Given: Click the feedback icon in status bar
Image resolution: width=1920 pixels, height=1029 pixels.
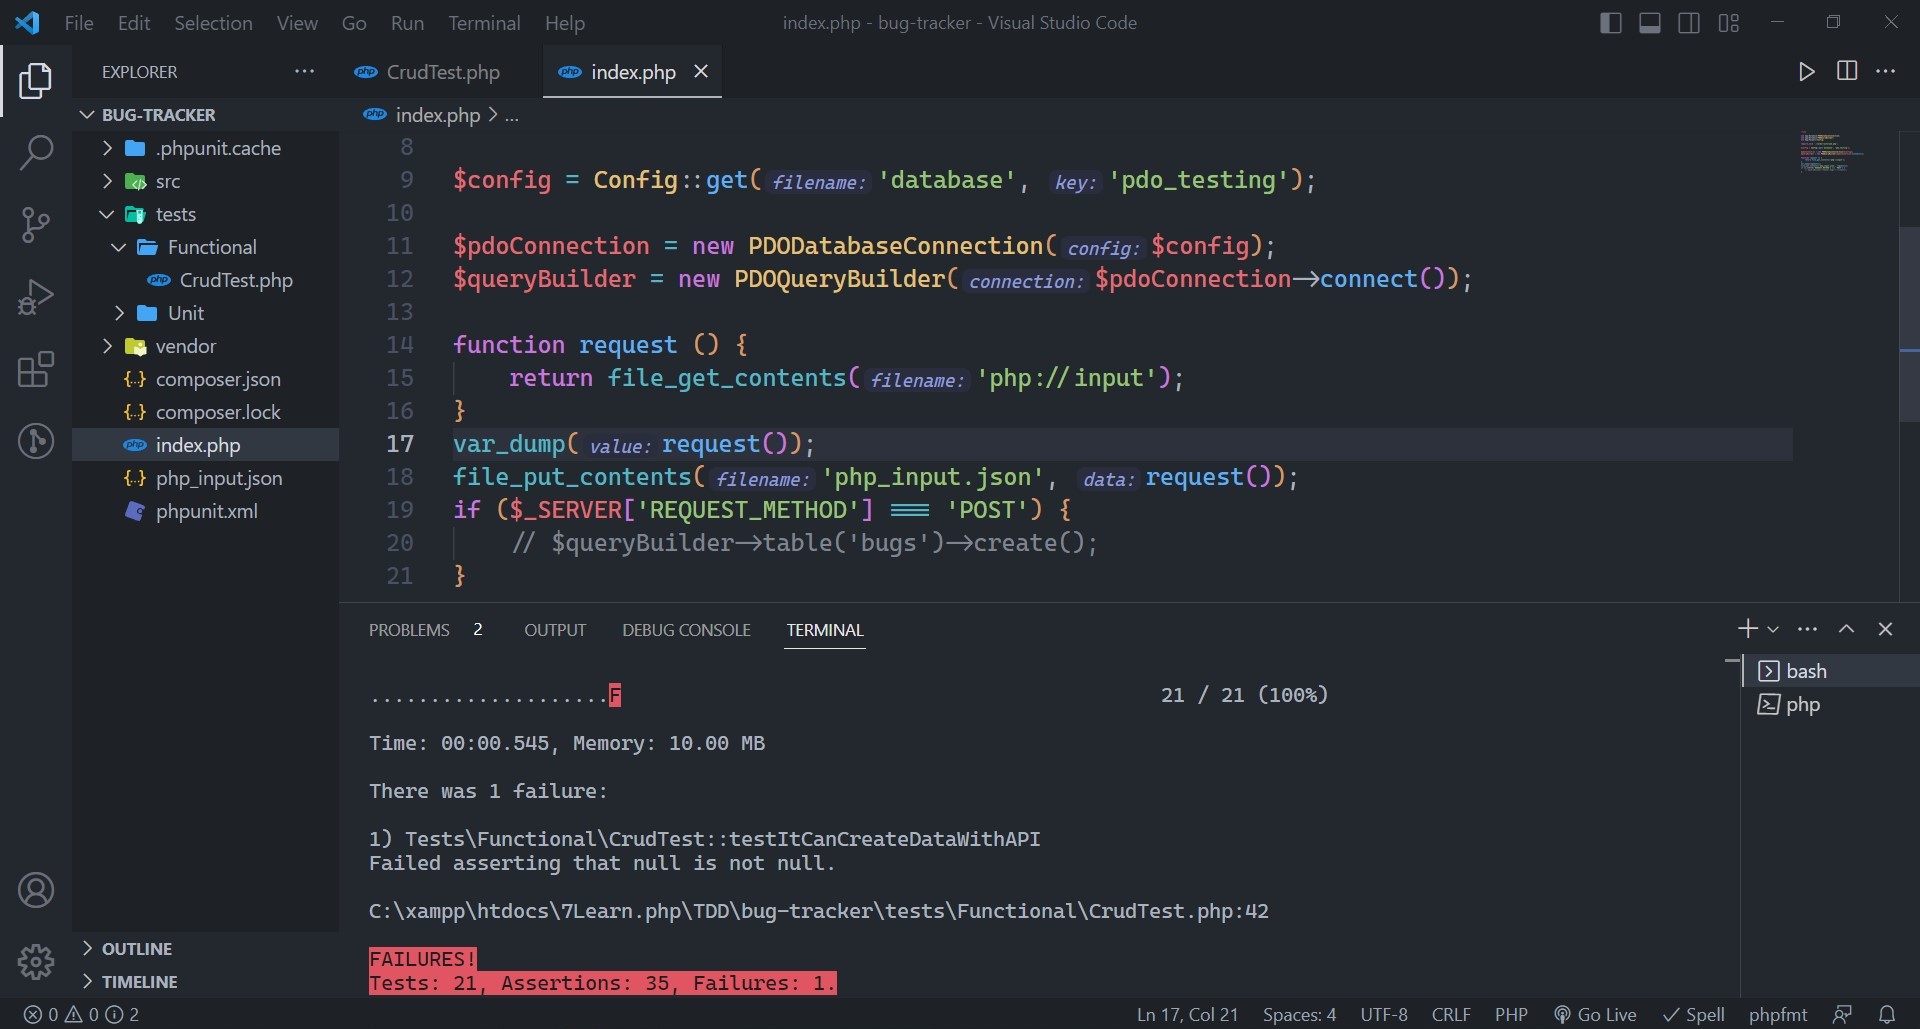Looking at the screenshot, I should [x=1842, y=1014].
